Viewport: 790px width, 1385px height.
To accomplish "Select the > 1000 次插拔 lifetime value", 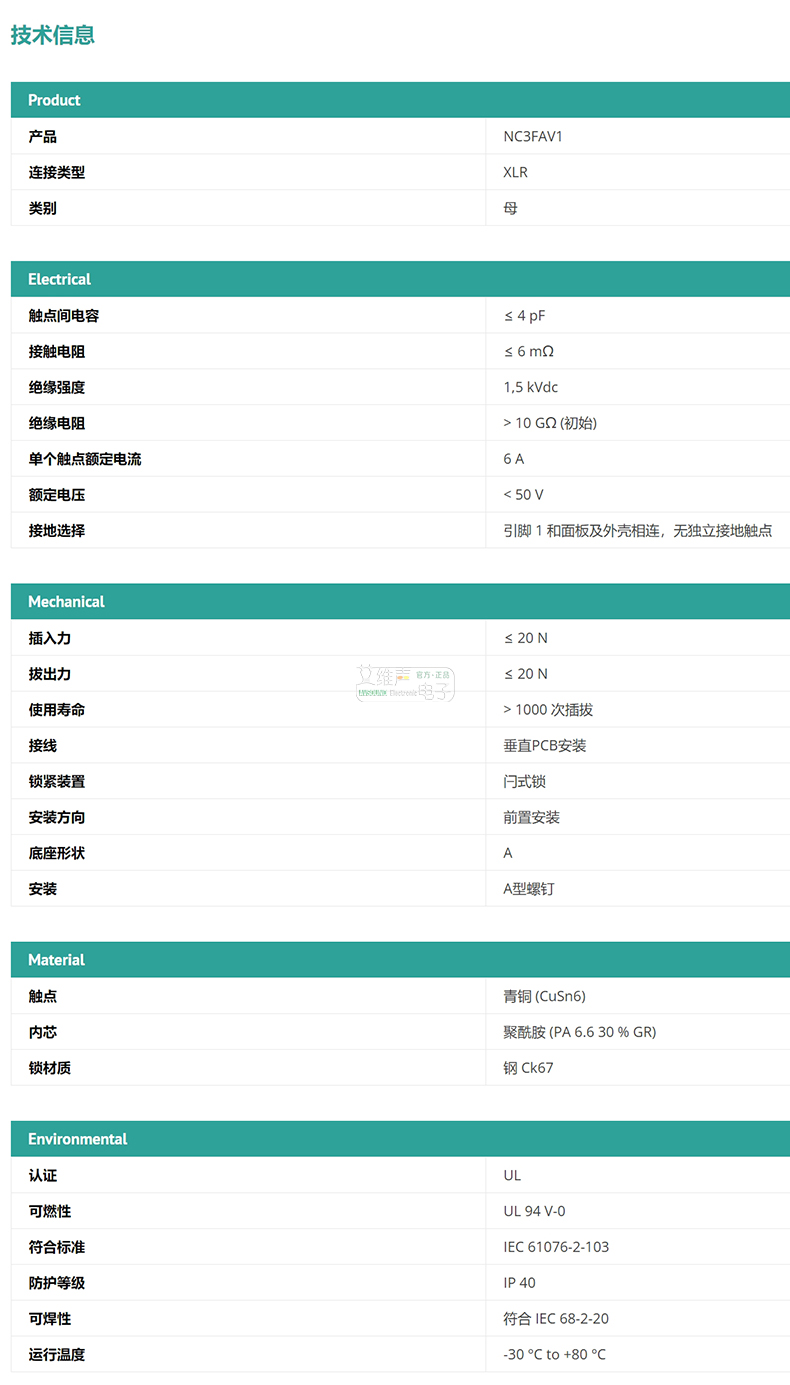I will pos(548,710).
